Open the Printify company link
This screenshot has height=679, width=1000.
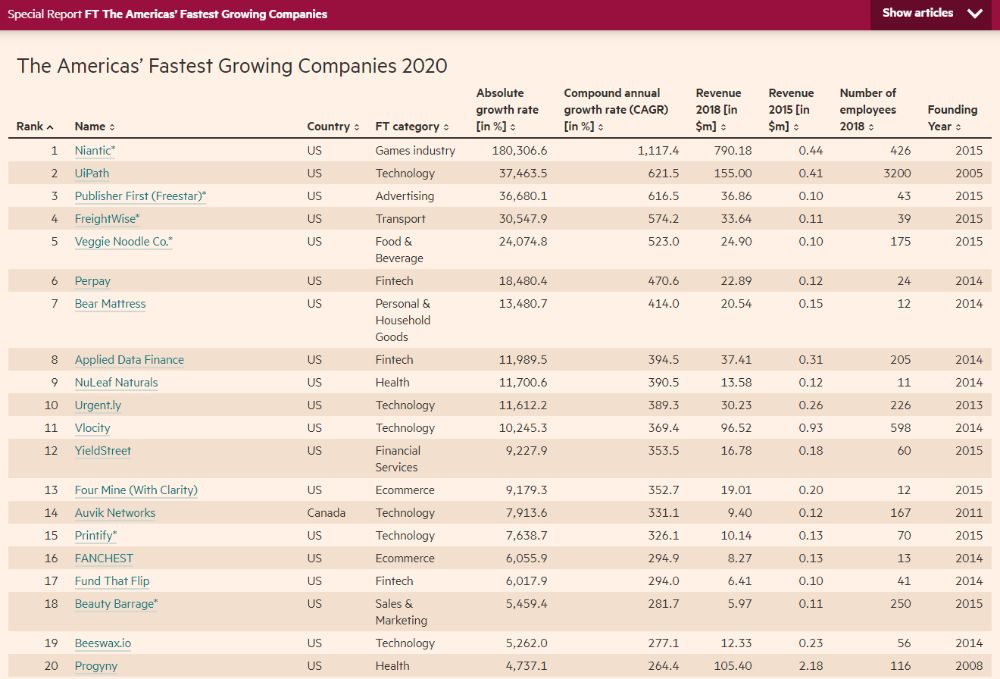pos(96,536)
